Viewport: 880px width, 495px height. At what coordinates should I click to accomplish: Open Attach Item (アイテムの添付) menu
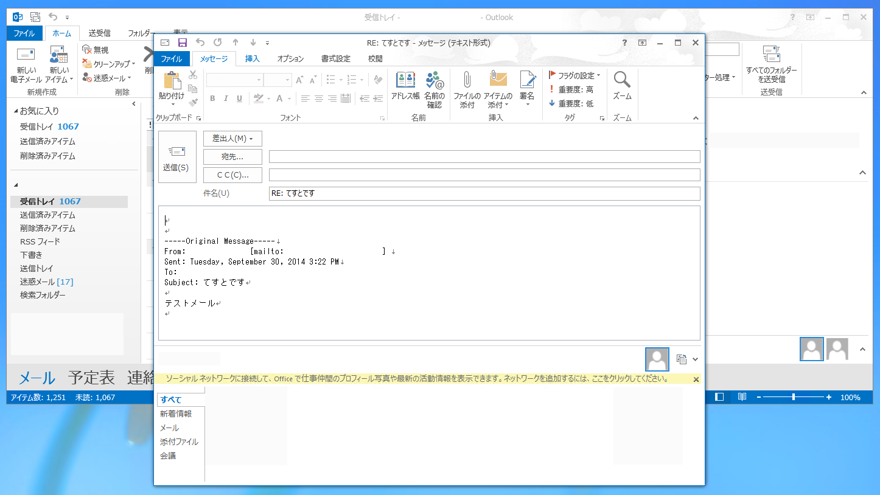498,89
